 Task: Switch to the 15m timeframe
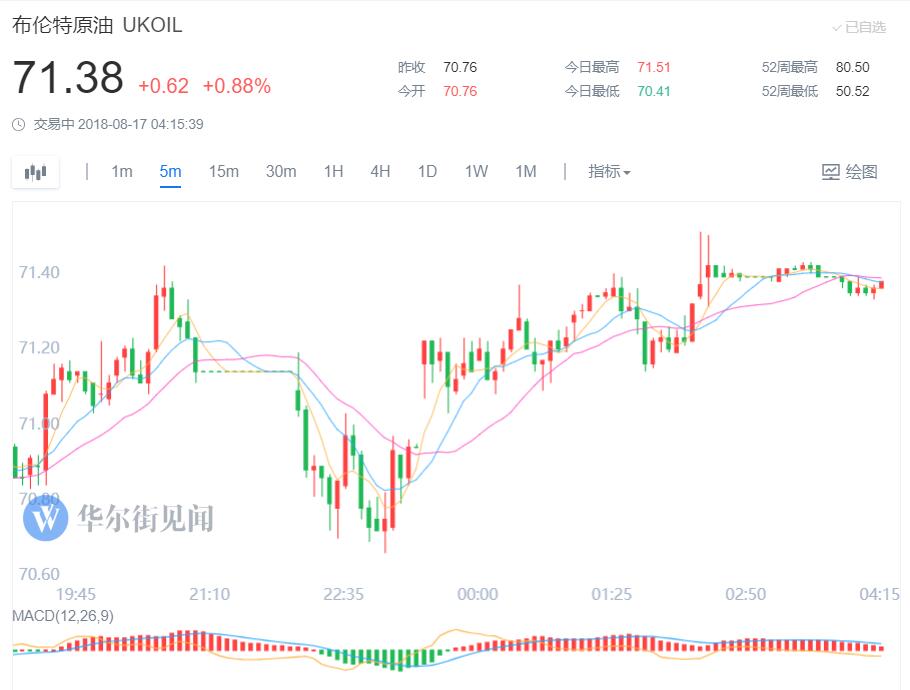223,172
